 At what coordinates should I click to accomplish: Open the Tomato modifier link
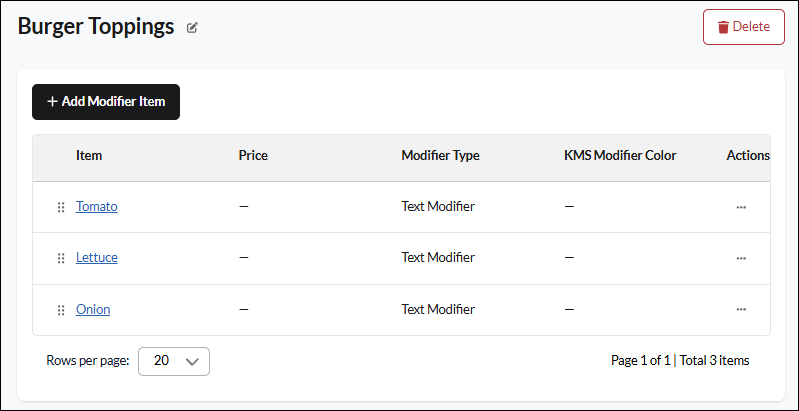pyautogui.click(x=97, y=206)
